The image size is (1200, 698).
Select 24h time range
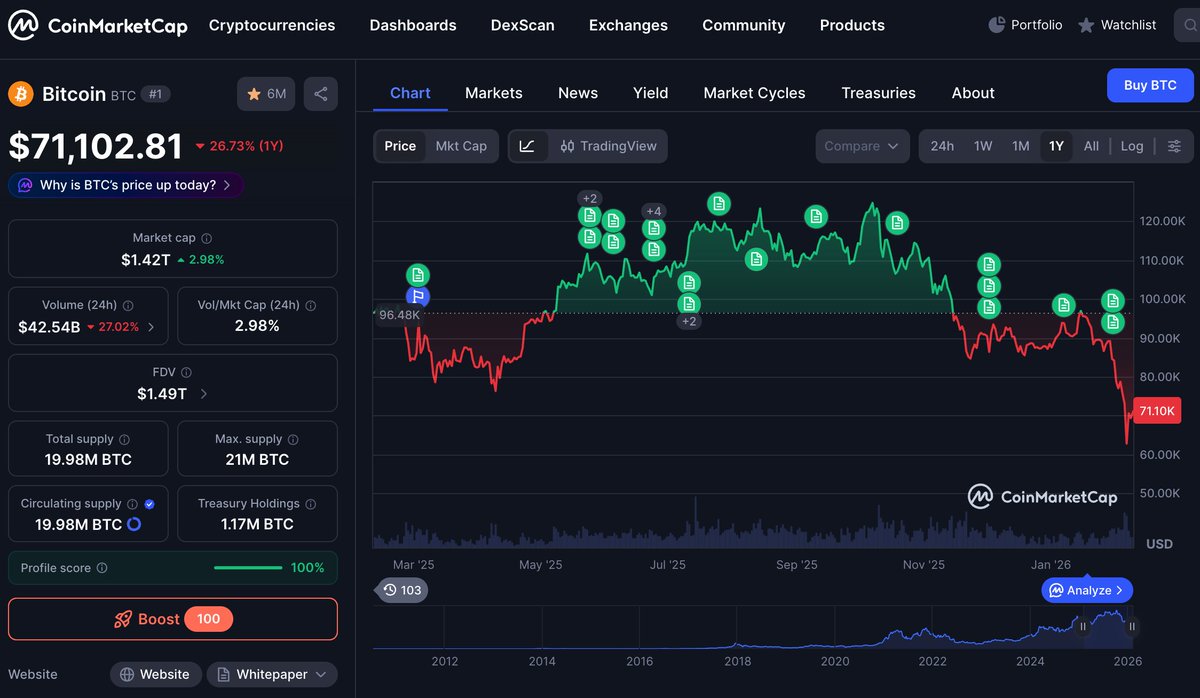[942, 146]
